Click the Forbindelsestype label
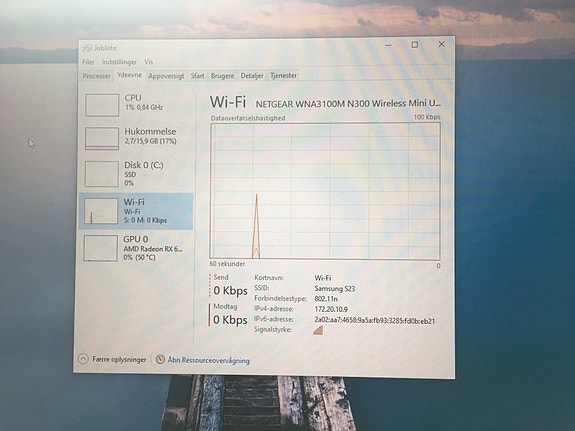This screenshot has height=431, width=575. pos(281,299)
